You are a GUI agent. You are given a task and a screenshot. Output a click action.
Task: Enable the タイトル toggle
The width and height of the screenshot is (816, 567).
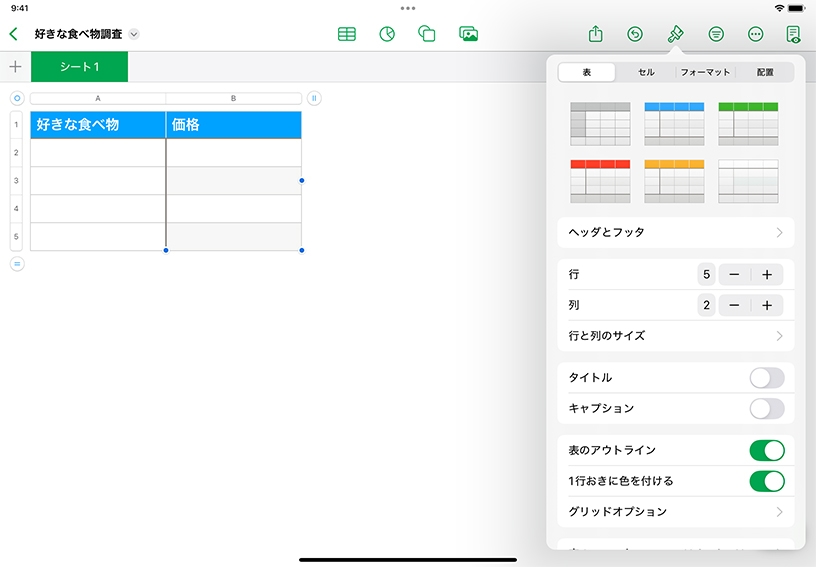click(x=766, y=378)
